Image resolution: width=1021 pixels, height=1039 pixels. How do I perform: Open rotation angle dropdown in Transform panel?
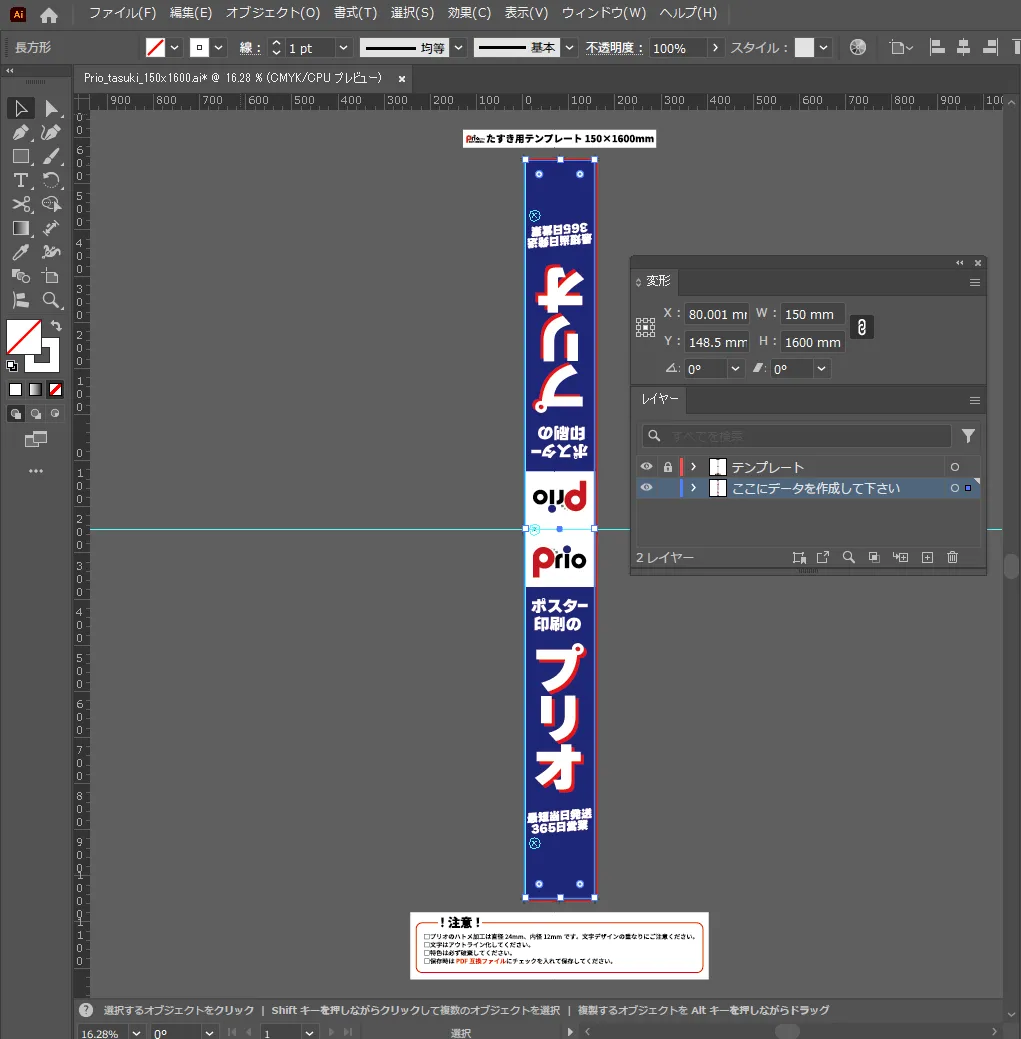coord(735,368)
